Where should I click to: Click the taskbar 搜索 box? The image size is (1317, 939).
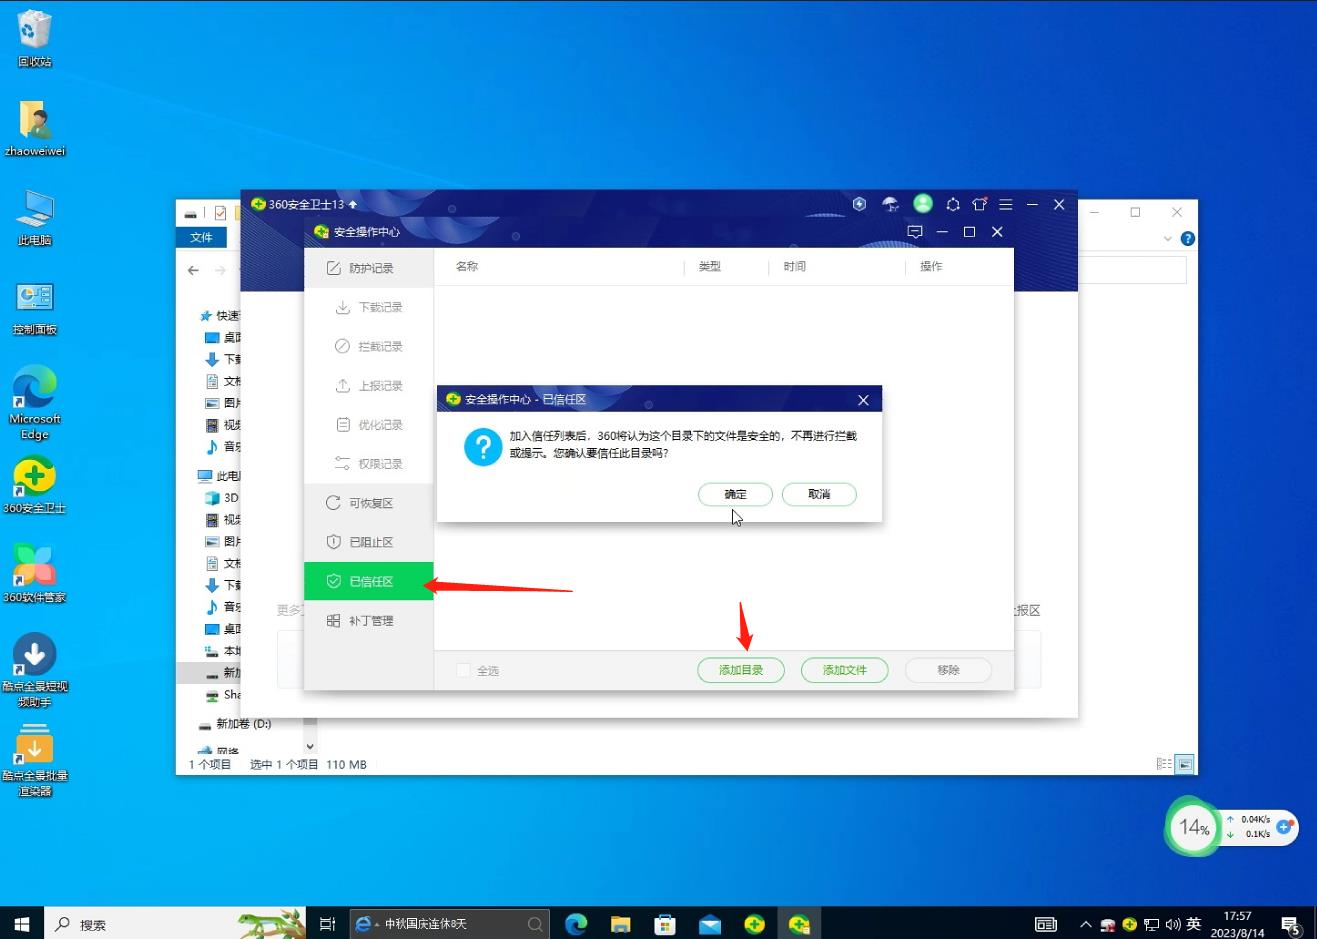(x=175, y=924)
